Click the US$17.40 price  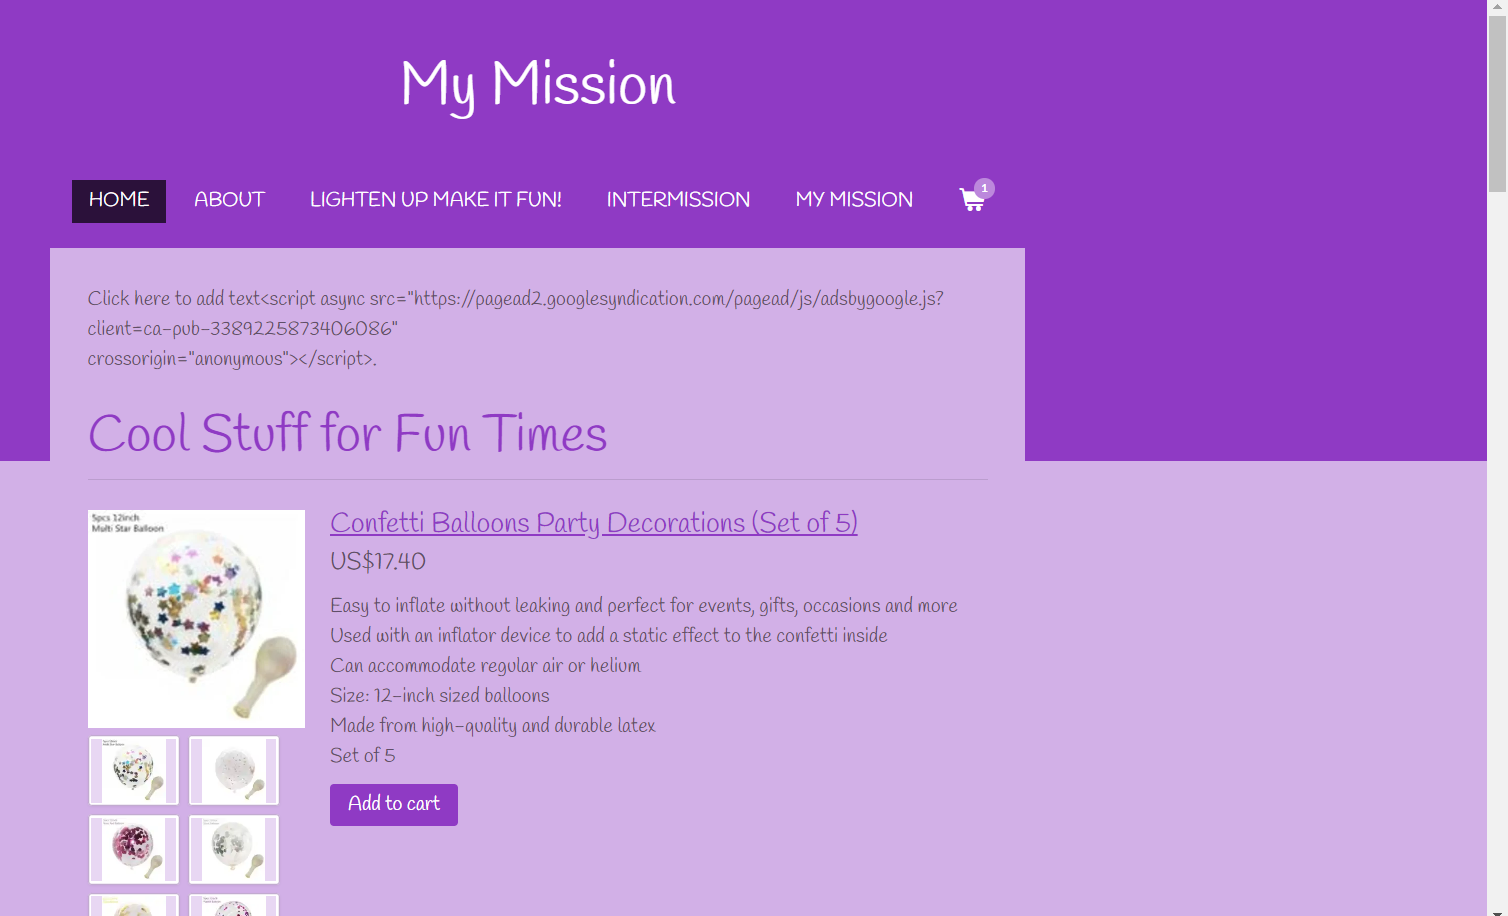pyautogui.click(x=378, y=562)
